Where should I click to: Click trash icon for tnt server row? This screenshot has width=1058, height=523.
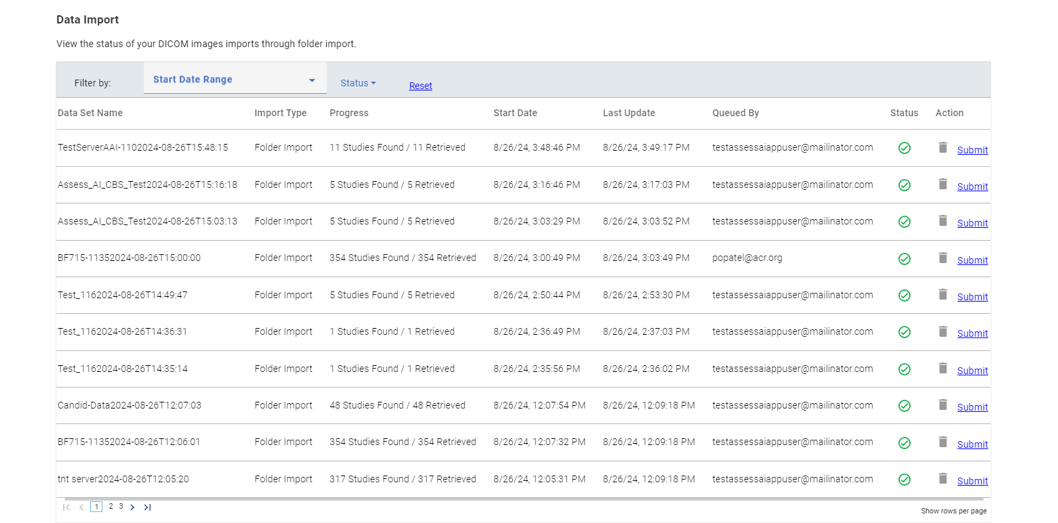tap(943, 478)
